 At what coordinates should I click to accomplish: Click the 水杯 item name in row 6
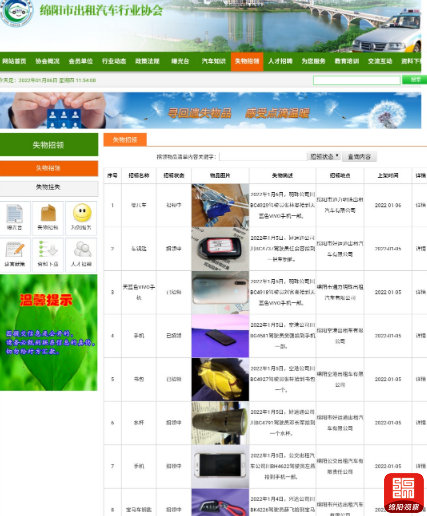[x=139, y=423]
